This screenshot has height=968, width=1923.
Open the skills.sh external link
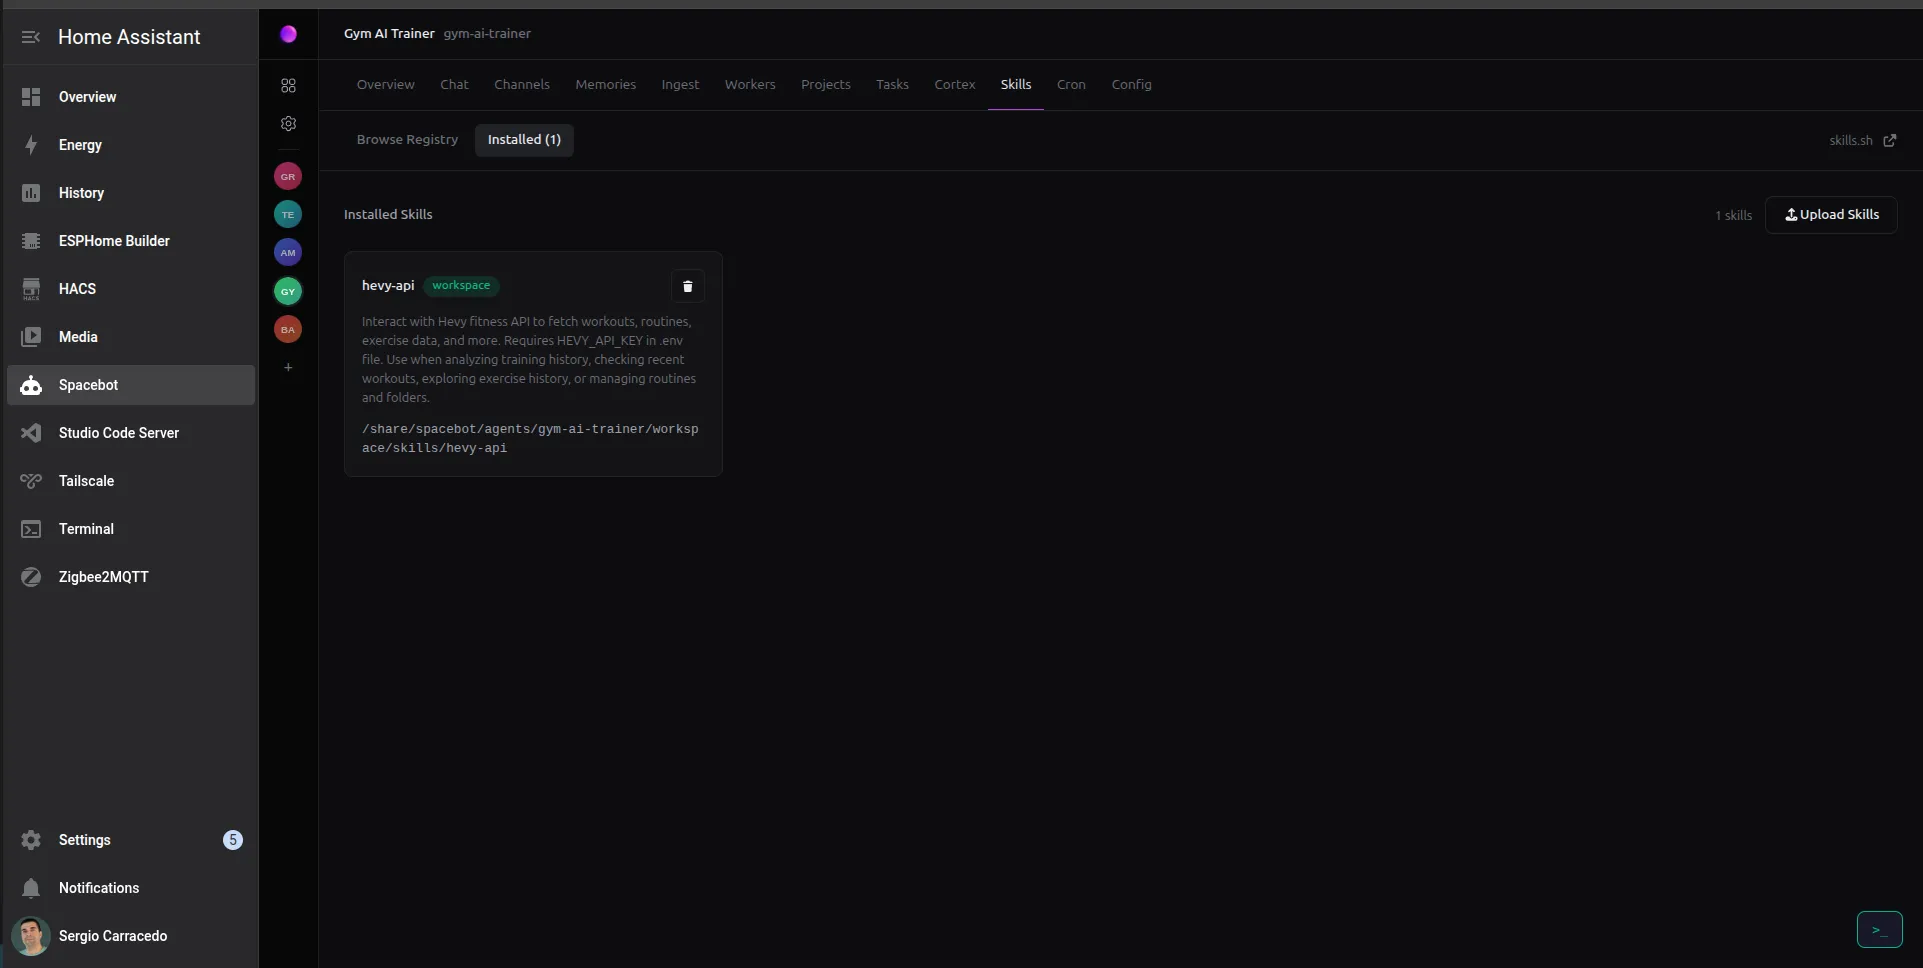coord(1861,141)
